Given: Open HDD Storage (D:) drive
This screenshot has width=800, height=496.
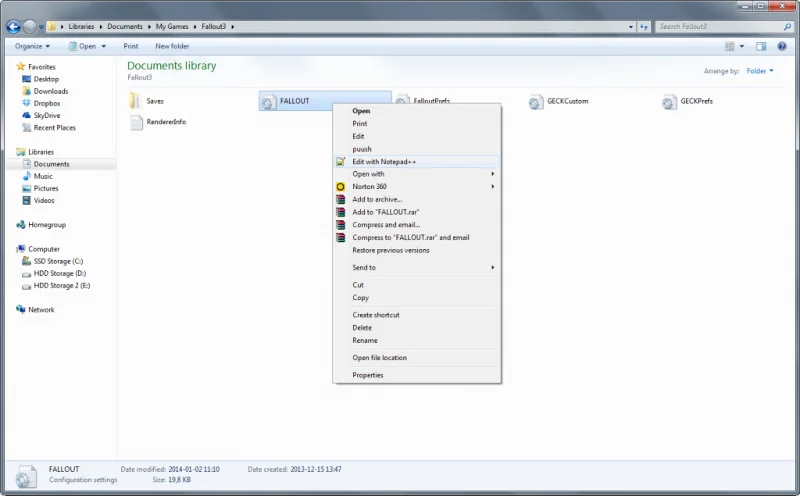Looking at the screenshot, I should (59, 274).
